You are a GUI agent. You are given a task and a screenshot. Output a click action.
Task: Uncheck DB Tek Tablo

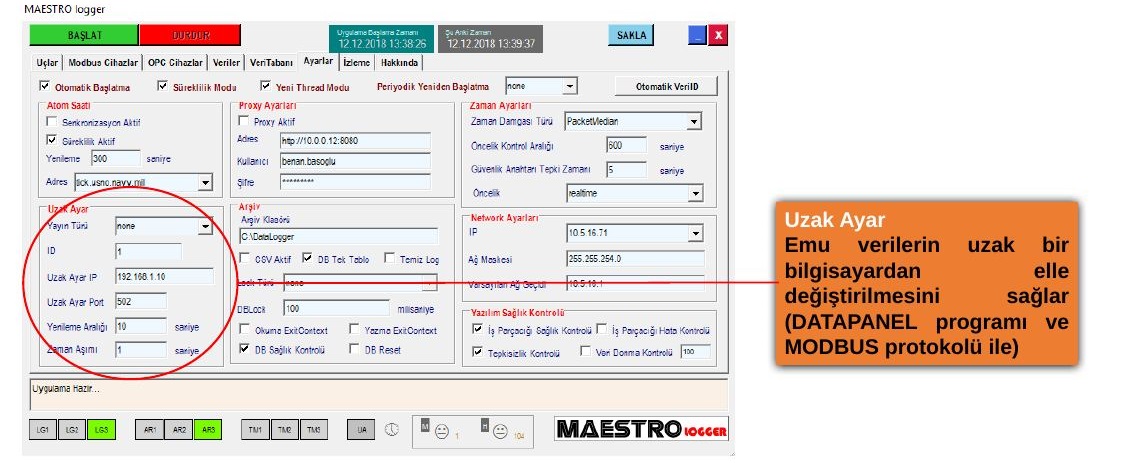[x=306, y=258]
